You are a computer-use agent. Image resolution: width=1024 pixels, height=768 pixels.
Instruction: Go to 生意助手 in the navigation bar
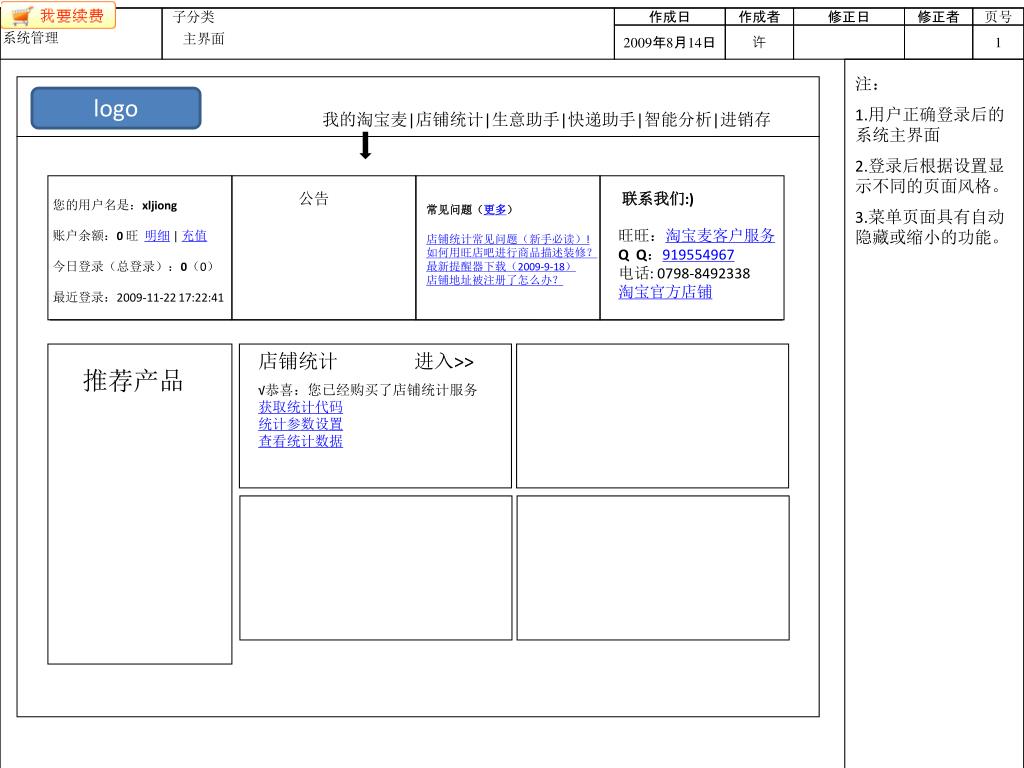(526, 120)
